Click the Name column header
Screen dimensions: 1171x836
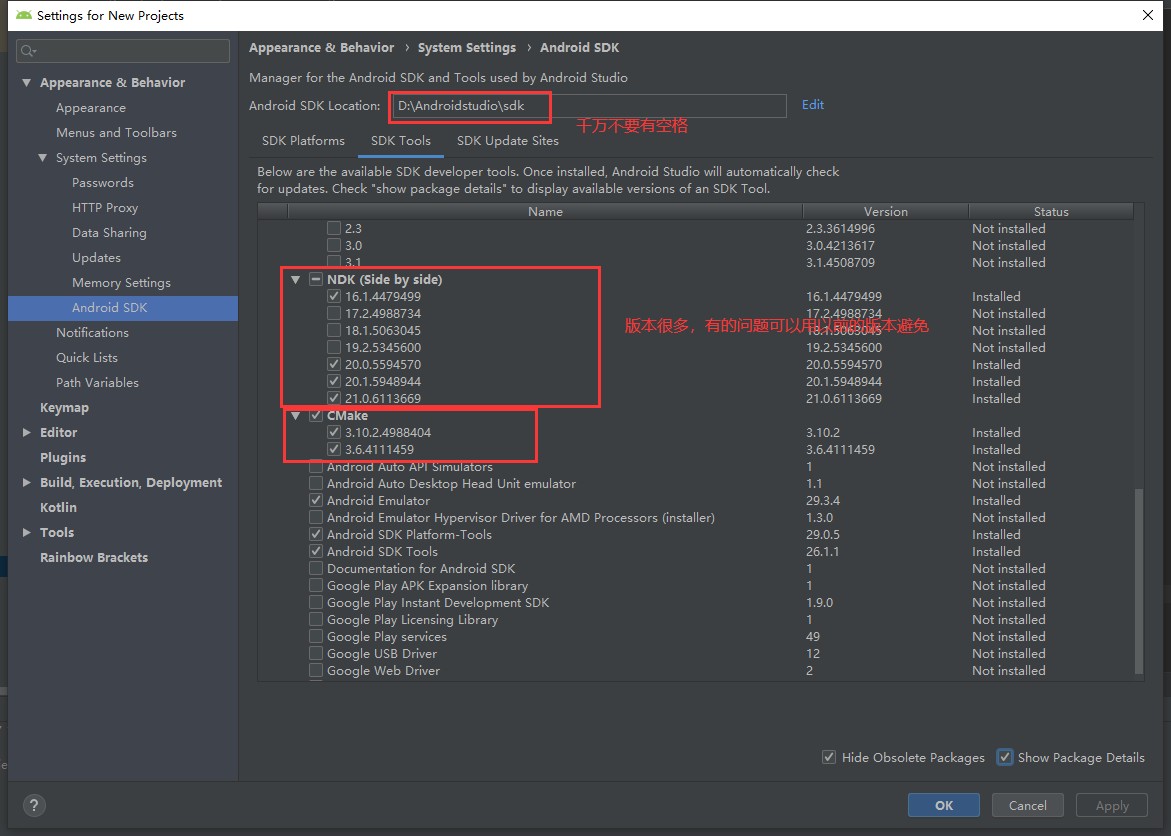545,211
